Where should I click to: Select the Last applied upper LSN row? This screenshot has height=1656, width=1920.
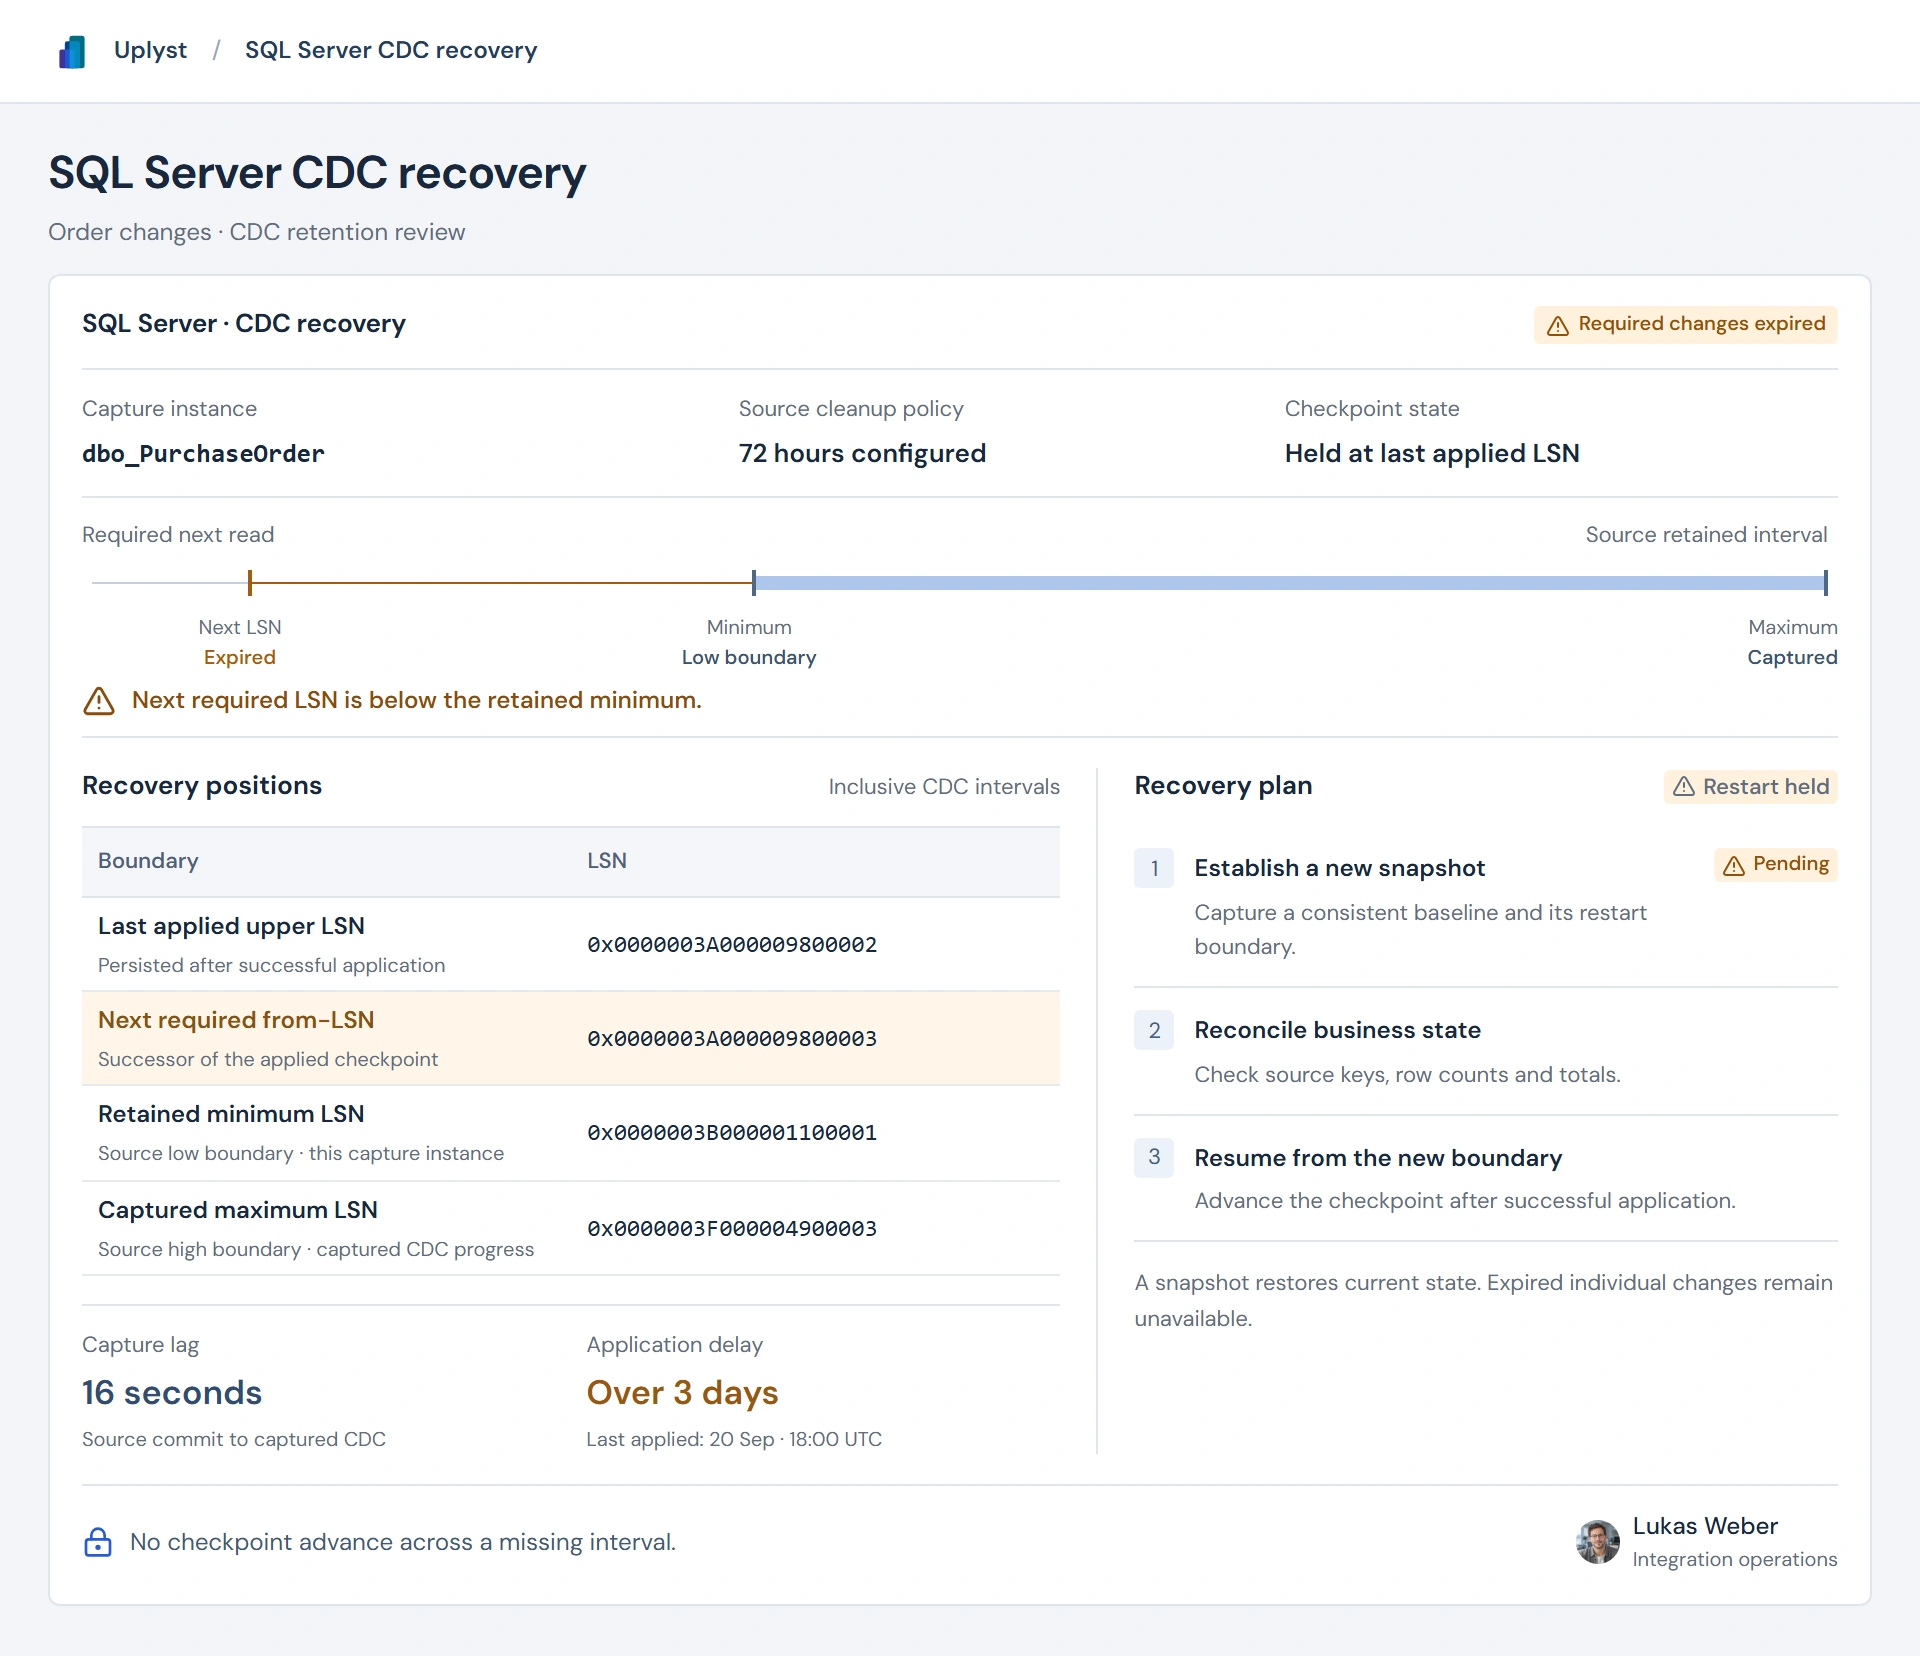[571, 945]
